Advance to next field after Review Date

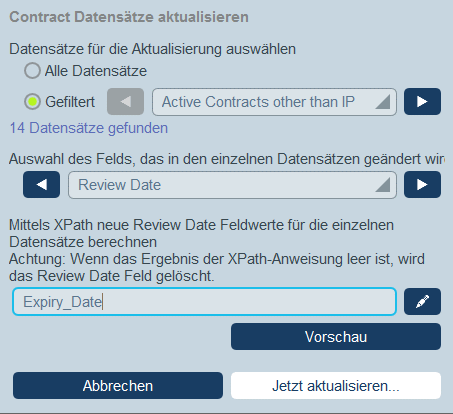[422, 185]
